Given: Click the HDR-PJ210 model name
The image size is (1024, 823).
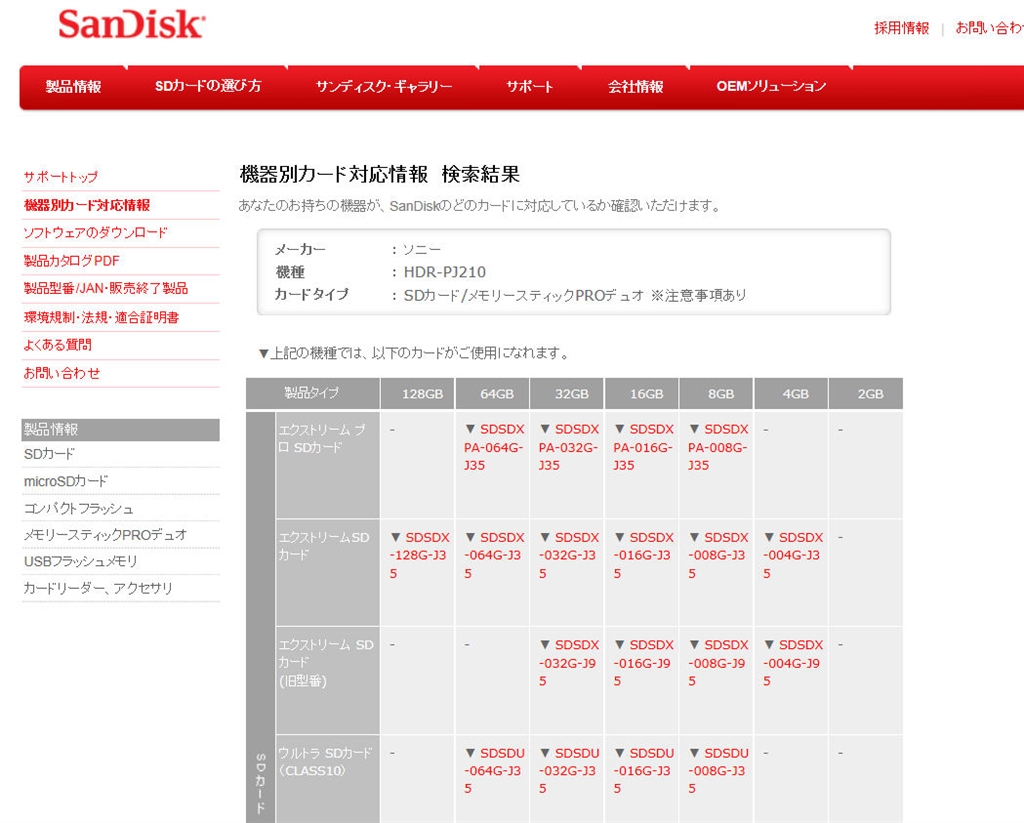Looking at the screenshot, I should (x=445, y=272).
